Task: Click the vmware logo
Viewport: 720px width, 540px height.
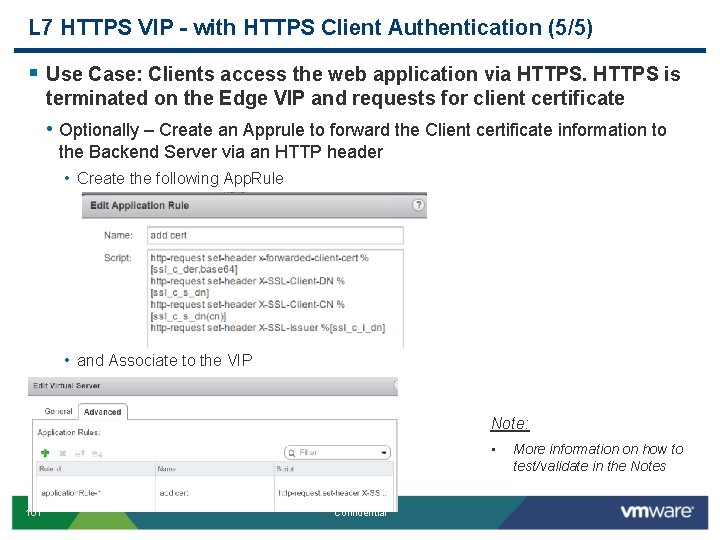Action: pyautogui.click(x=657, y=511)
